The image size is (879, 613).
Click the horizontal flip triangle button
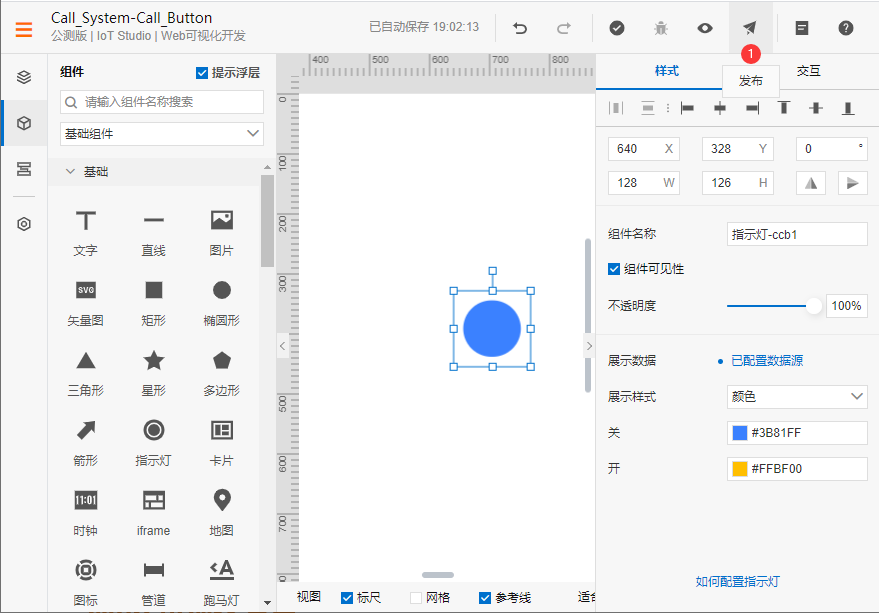coord(811,183)
